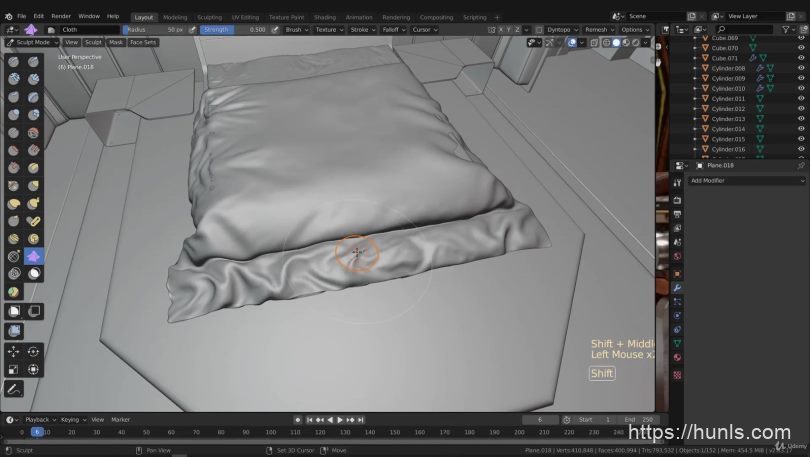Toggle viewport overlays on or off
810x457 pixels.
(572, 43)
